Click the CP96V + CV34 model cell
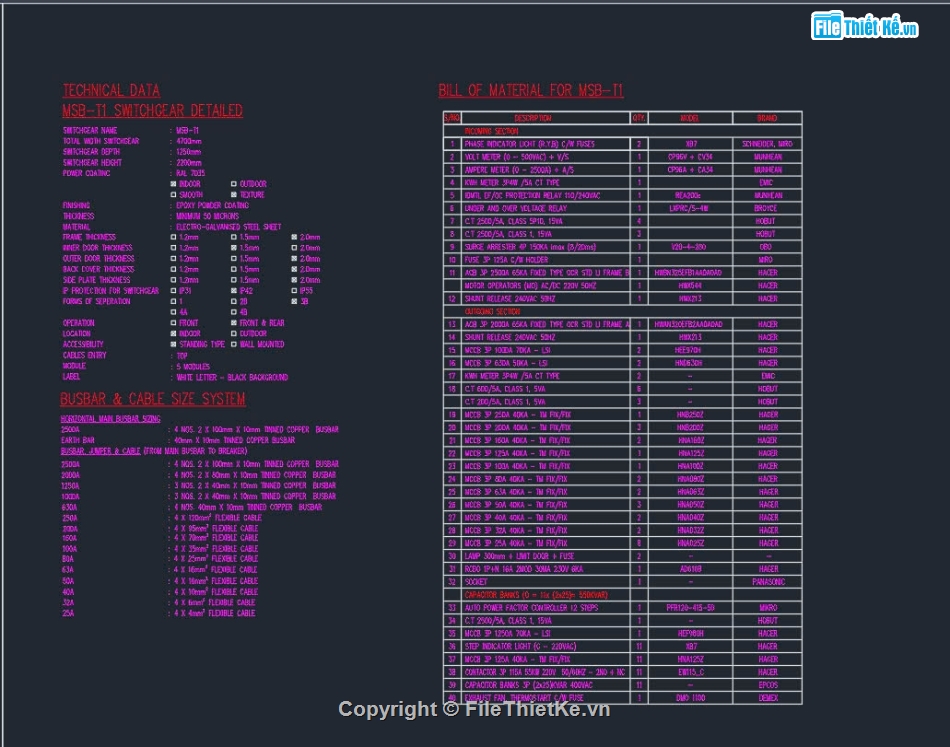 pyautogui.click(x=690, y=157)
